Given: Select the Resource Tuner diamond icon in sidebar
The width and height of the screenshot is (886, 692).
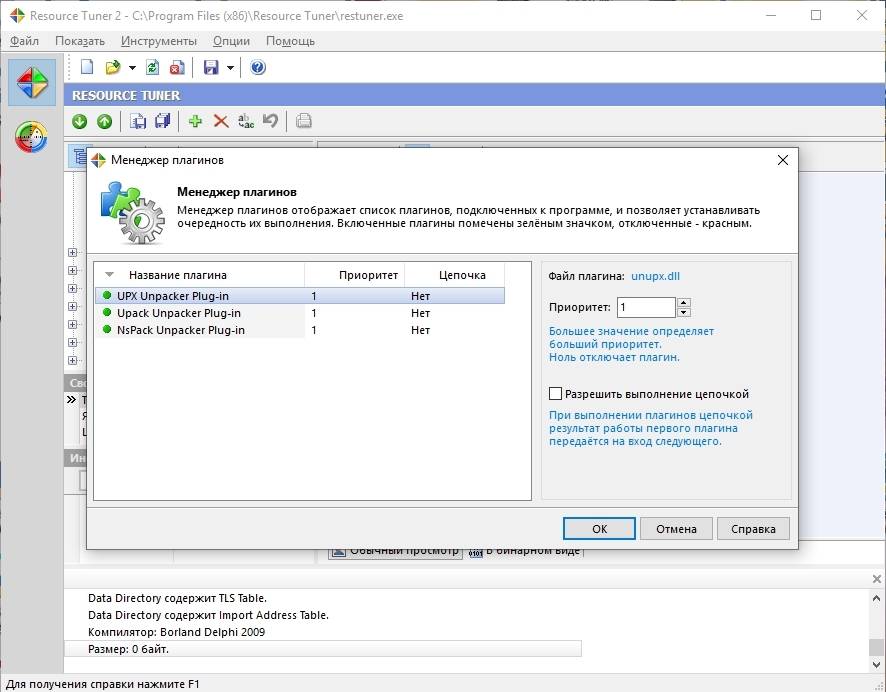Looking at the screenshot, I should point(32,82).
